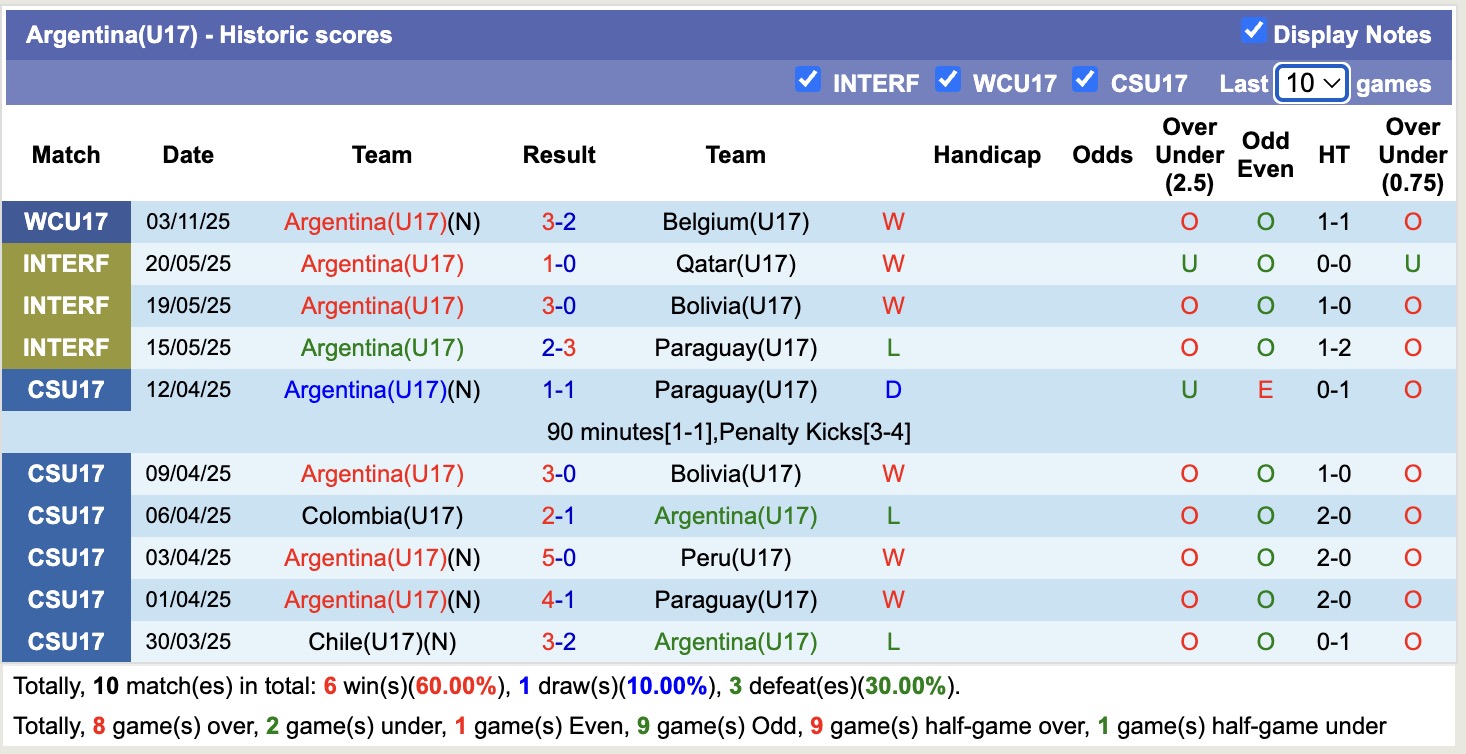Click CSU17 label on 30/03/25 row
Screen dimensions: 1466x754
point(66,642)
